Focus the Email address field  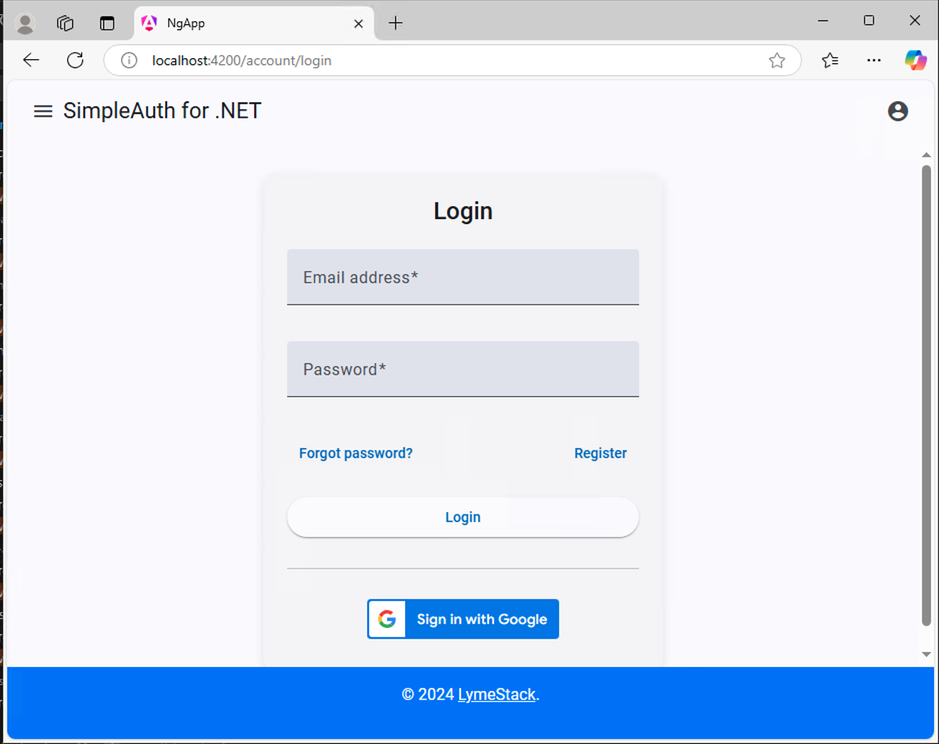pyautogui.click(x=463, y=277)
